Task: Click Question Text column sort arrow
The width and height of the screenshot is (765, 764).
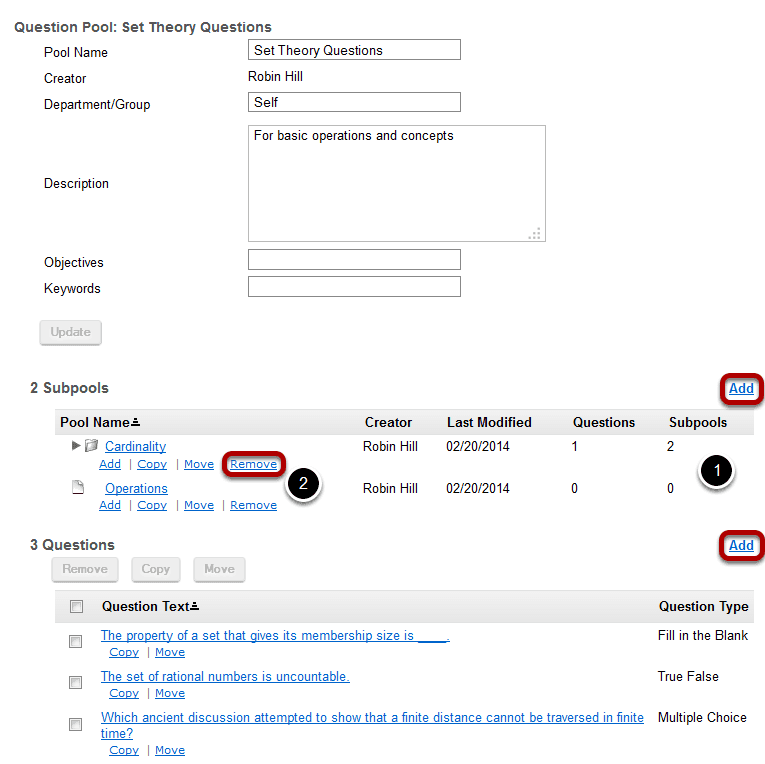Action: (194, 607)
